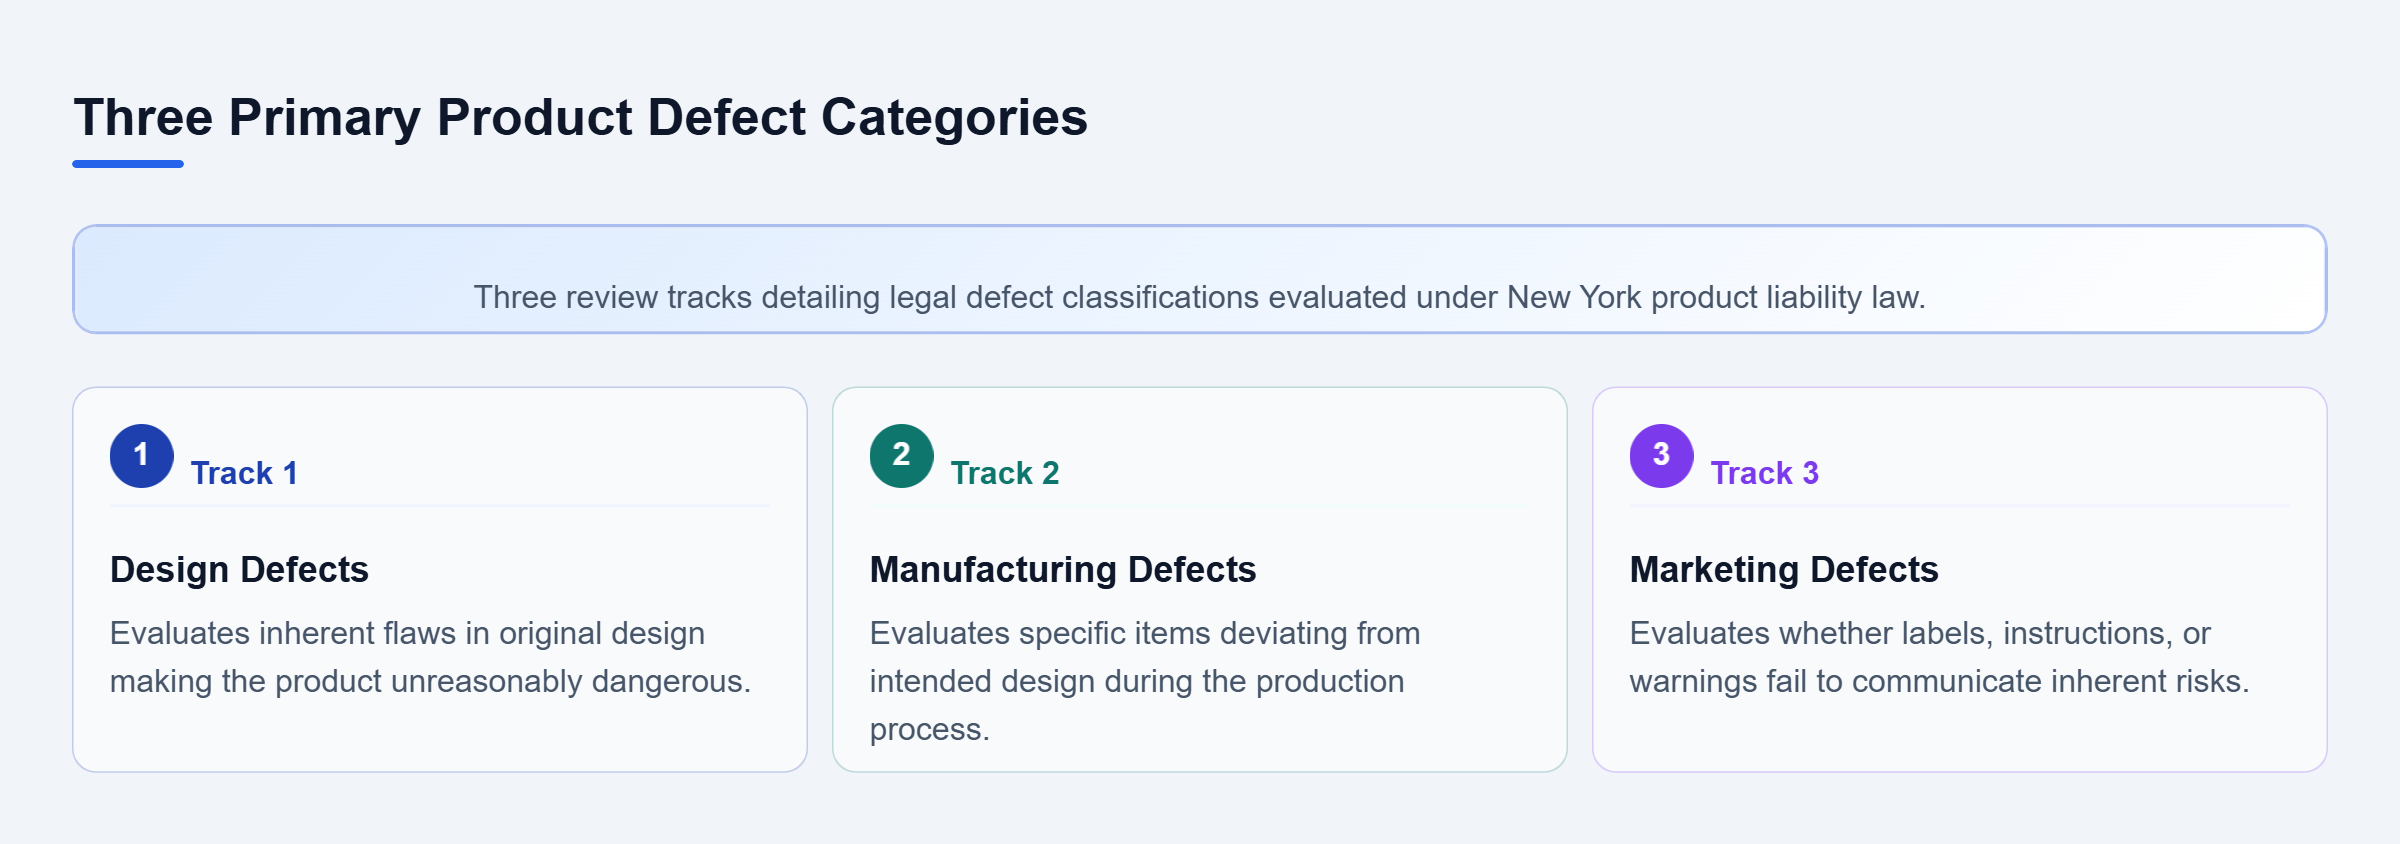Select the Track 2 Manufacturing Defects card

[1200, 580]
